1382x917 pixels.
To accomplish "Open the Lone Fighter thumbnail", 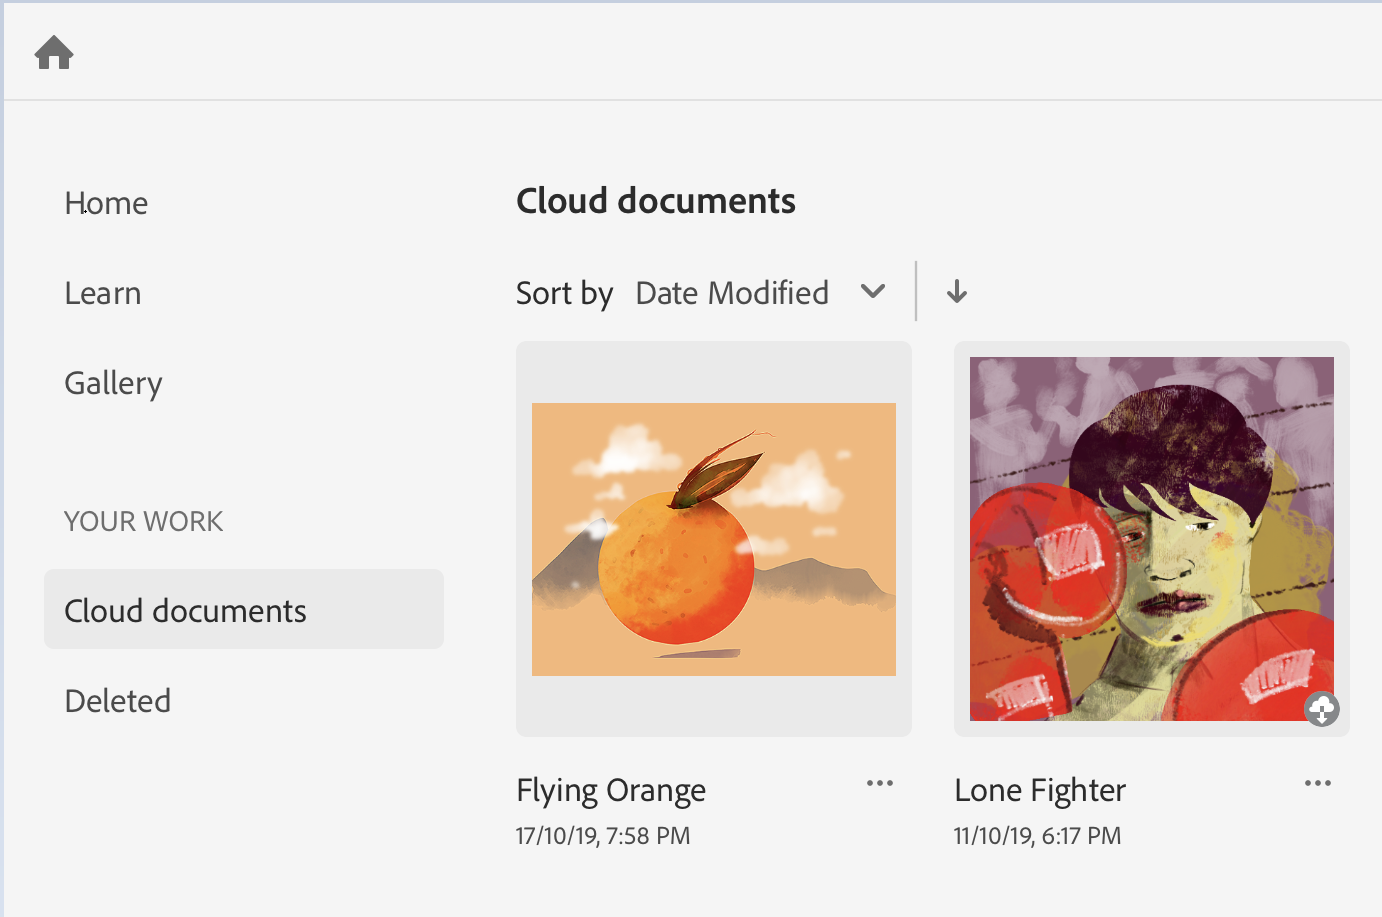I will click(x=1152, y=539).
